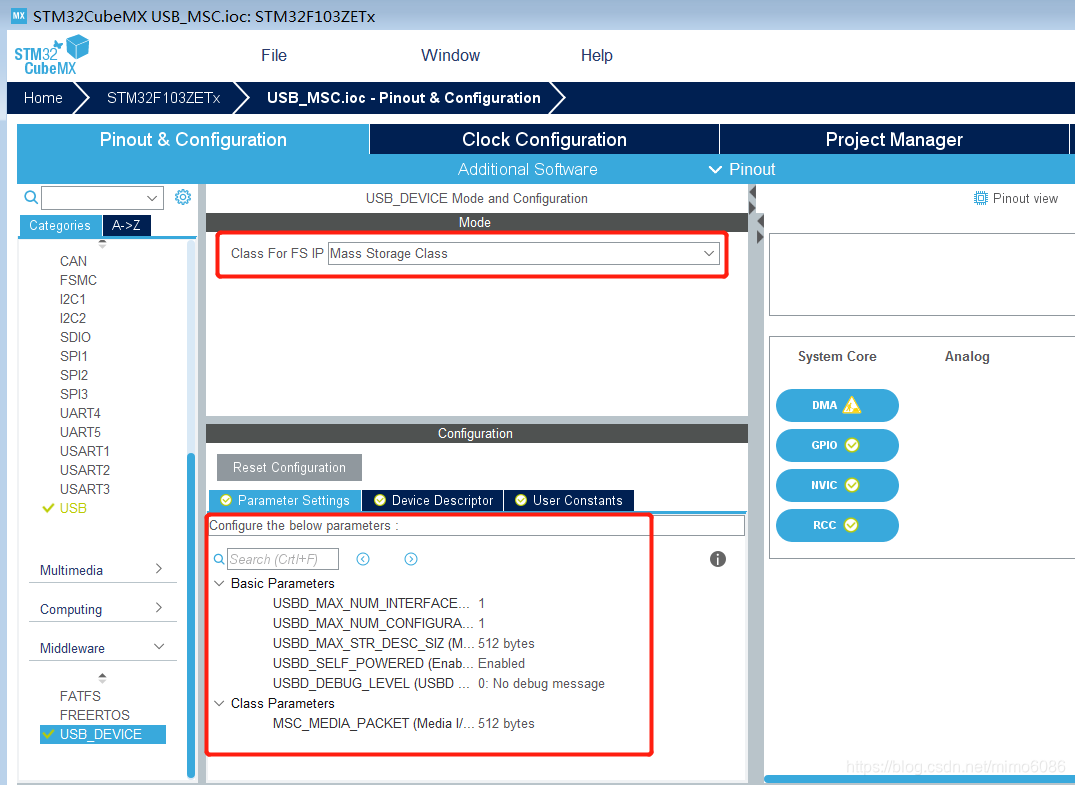Viewport: 1075px width, 785px height.
Task: Select FSMC in the peripheral list
Action: [78, 280]
